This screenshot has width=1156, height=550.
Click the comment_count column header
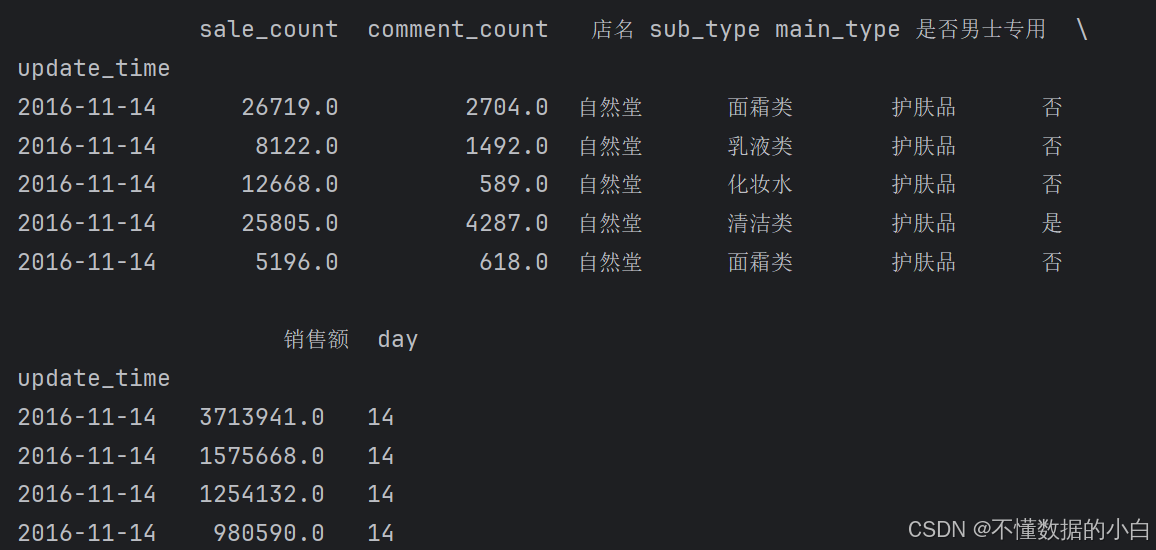(458, 29)
